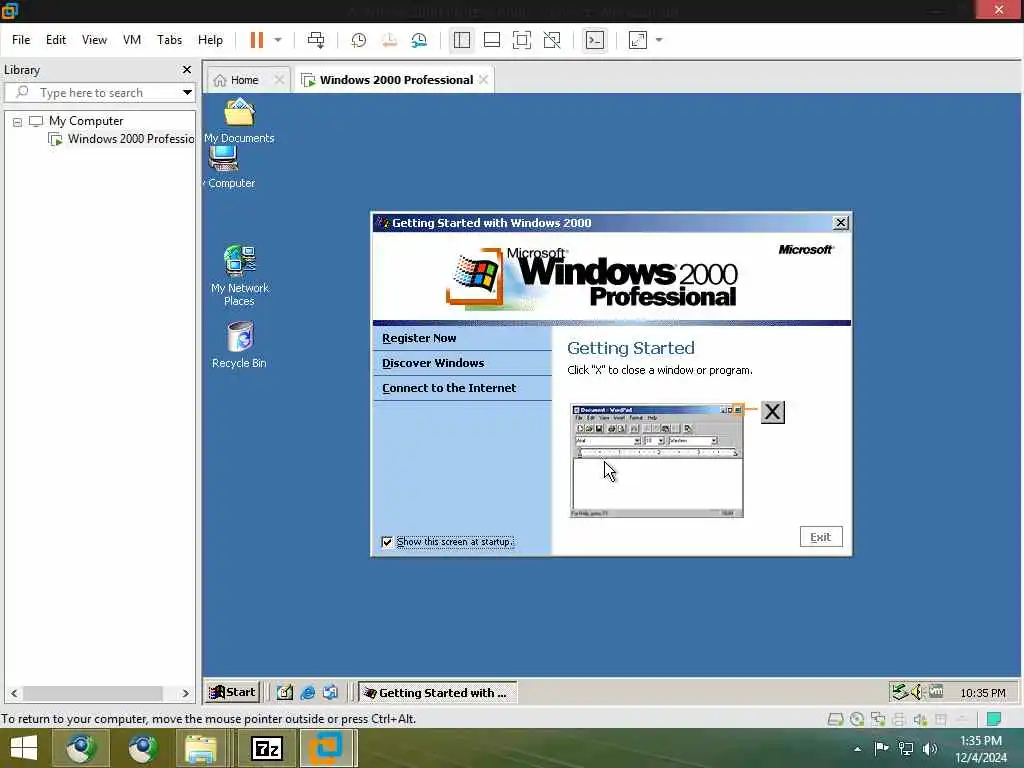Click Discover Windows in Getting Started

point(433,362)
